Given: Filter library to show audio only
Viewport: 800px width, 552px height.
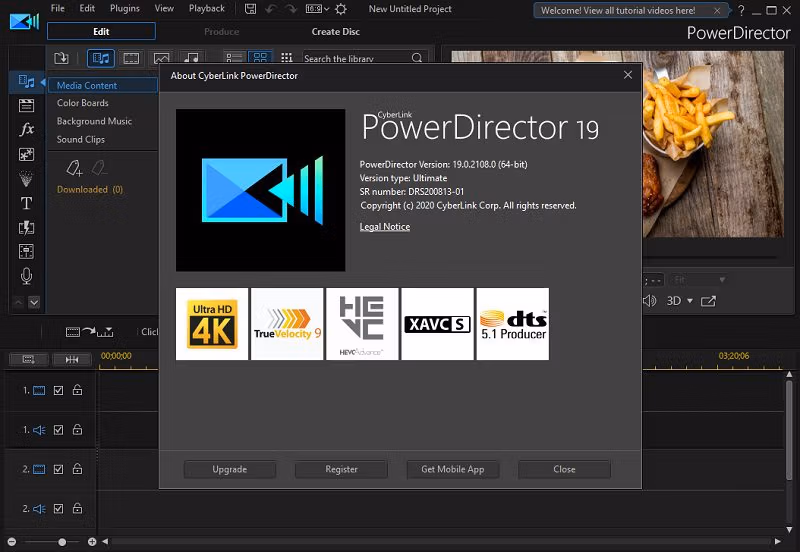Looking at the screenshot, I should 191,58.
